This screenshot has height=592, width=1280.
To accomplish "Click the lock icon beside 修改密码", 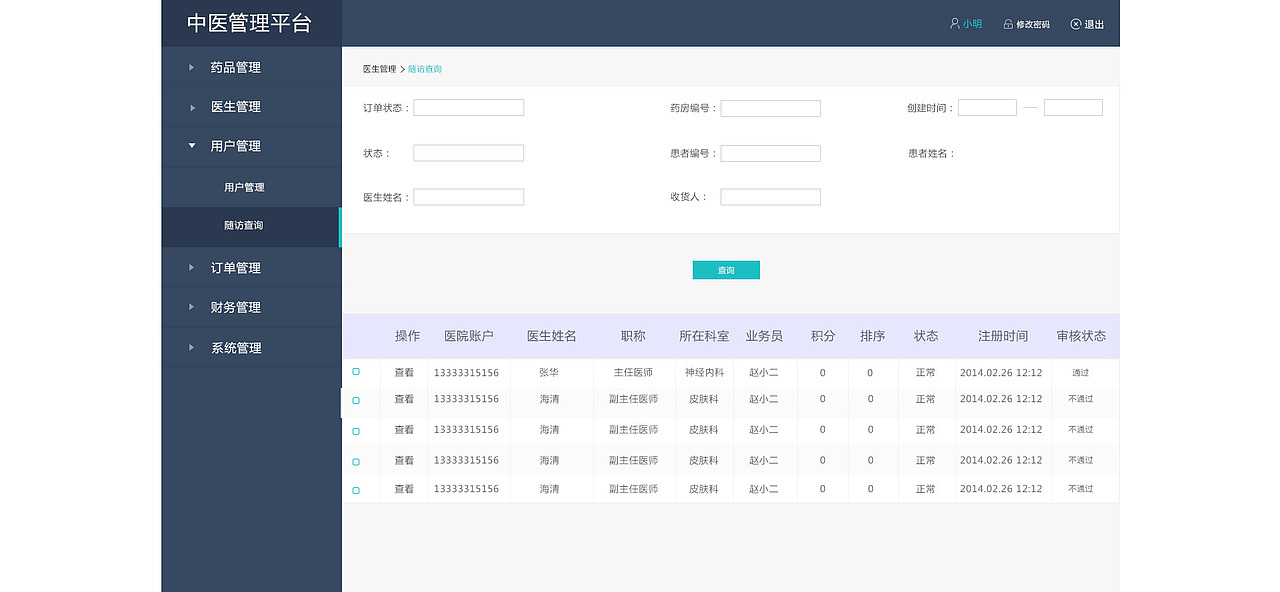I will pos(1007,23).
